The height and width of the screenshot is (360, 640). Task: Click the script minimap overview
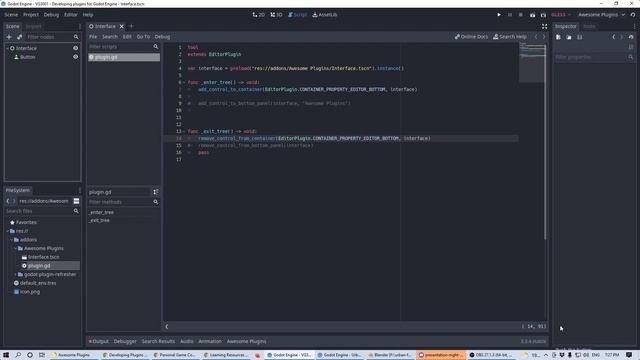[x=532, y=62]
